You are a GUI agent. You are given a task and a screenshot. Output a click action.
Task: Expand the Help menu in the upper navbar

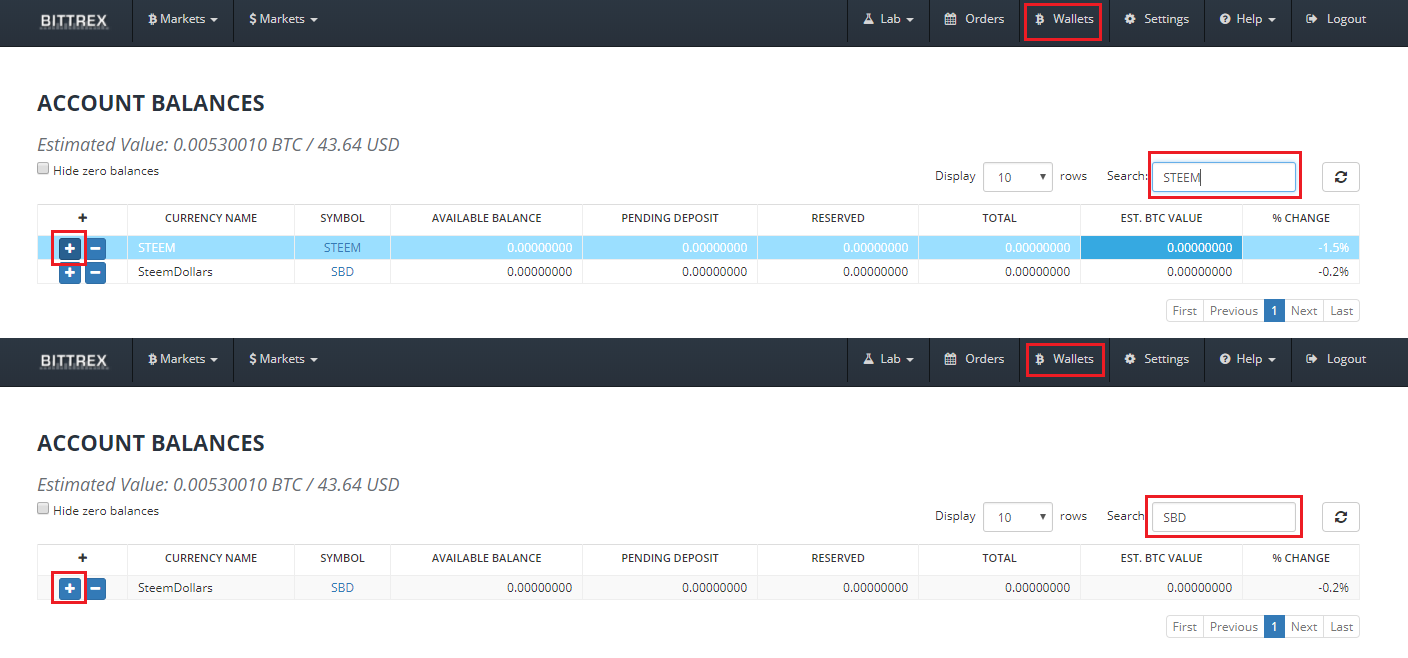coord(1247,19)
